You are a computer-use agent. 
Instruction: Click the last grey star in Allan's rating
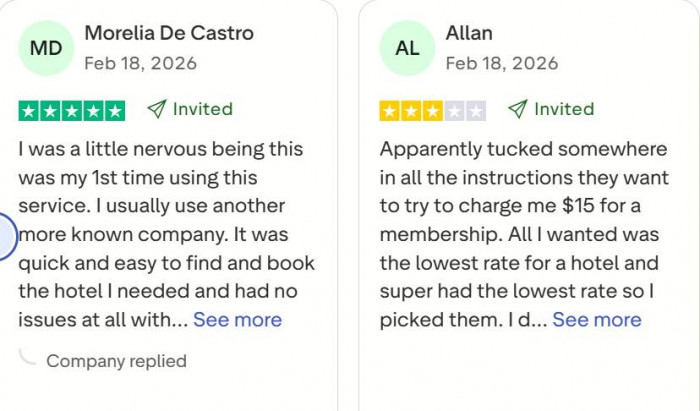(x=476, y=110)
